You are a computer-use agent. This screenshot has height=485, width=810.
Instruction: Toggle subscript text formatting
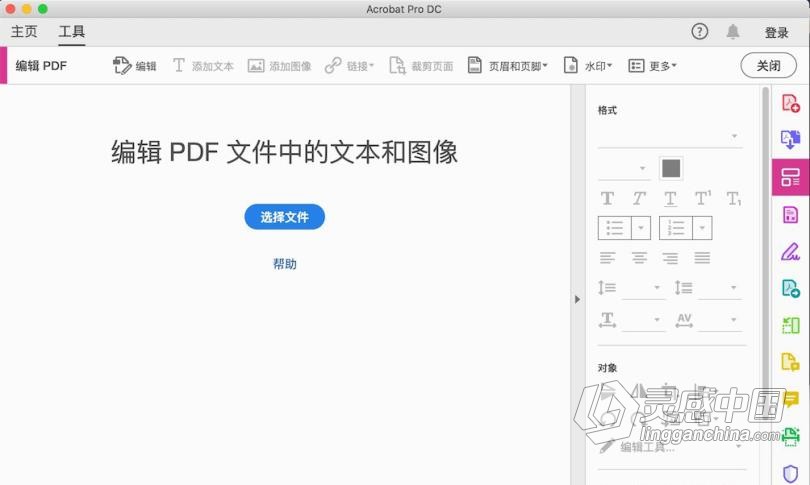point(734,198)
